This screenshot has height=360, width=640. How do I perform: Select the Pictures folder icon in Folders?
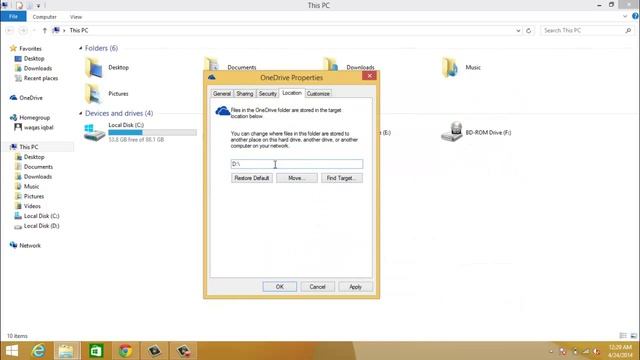tap(94, 93)
